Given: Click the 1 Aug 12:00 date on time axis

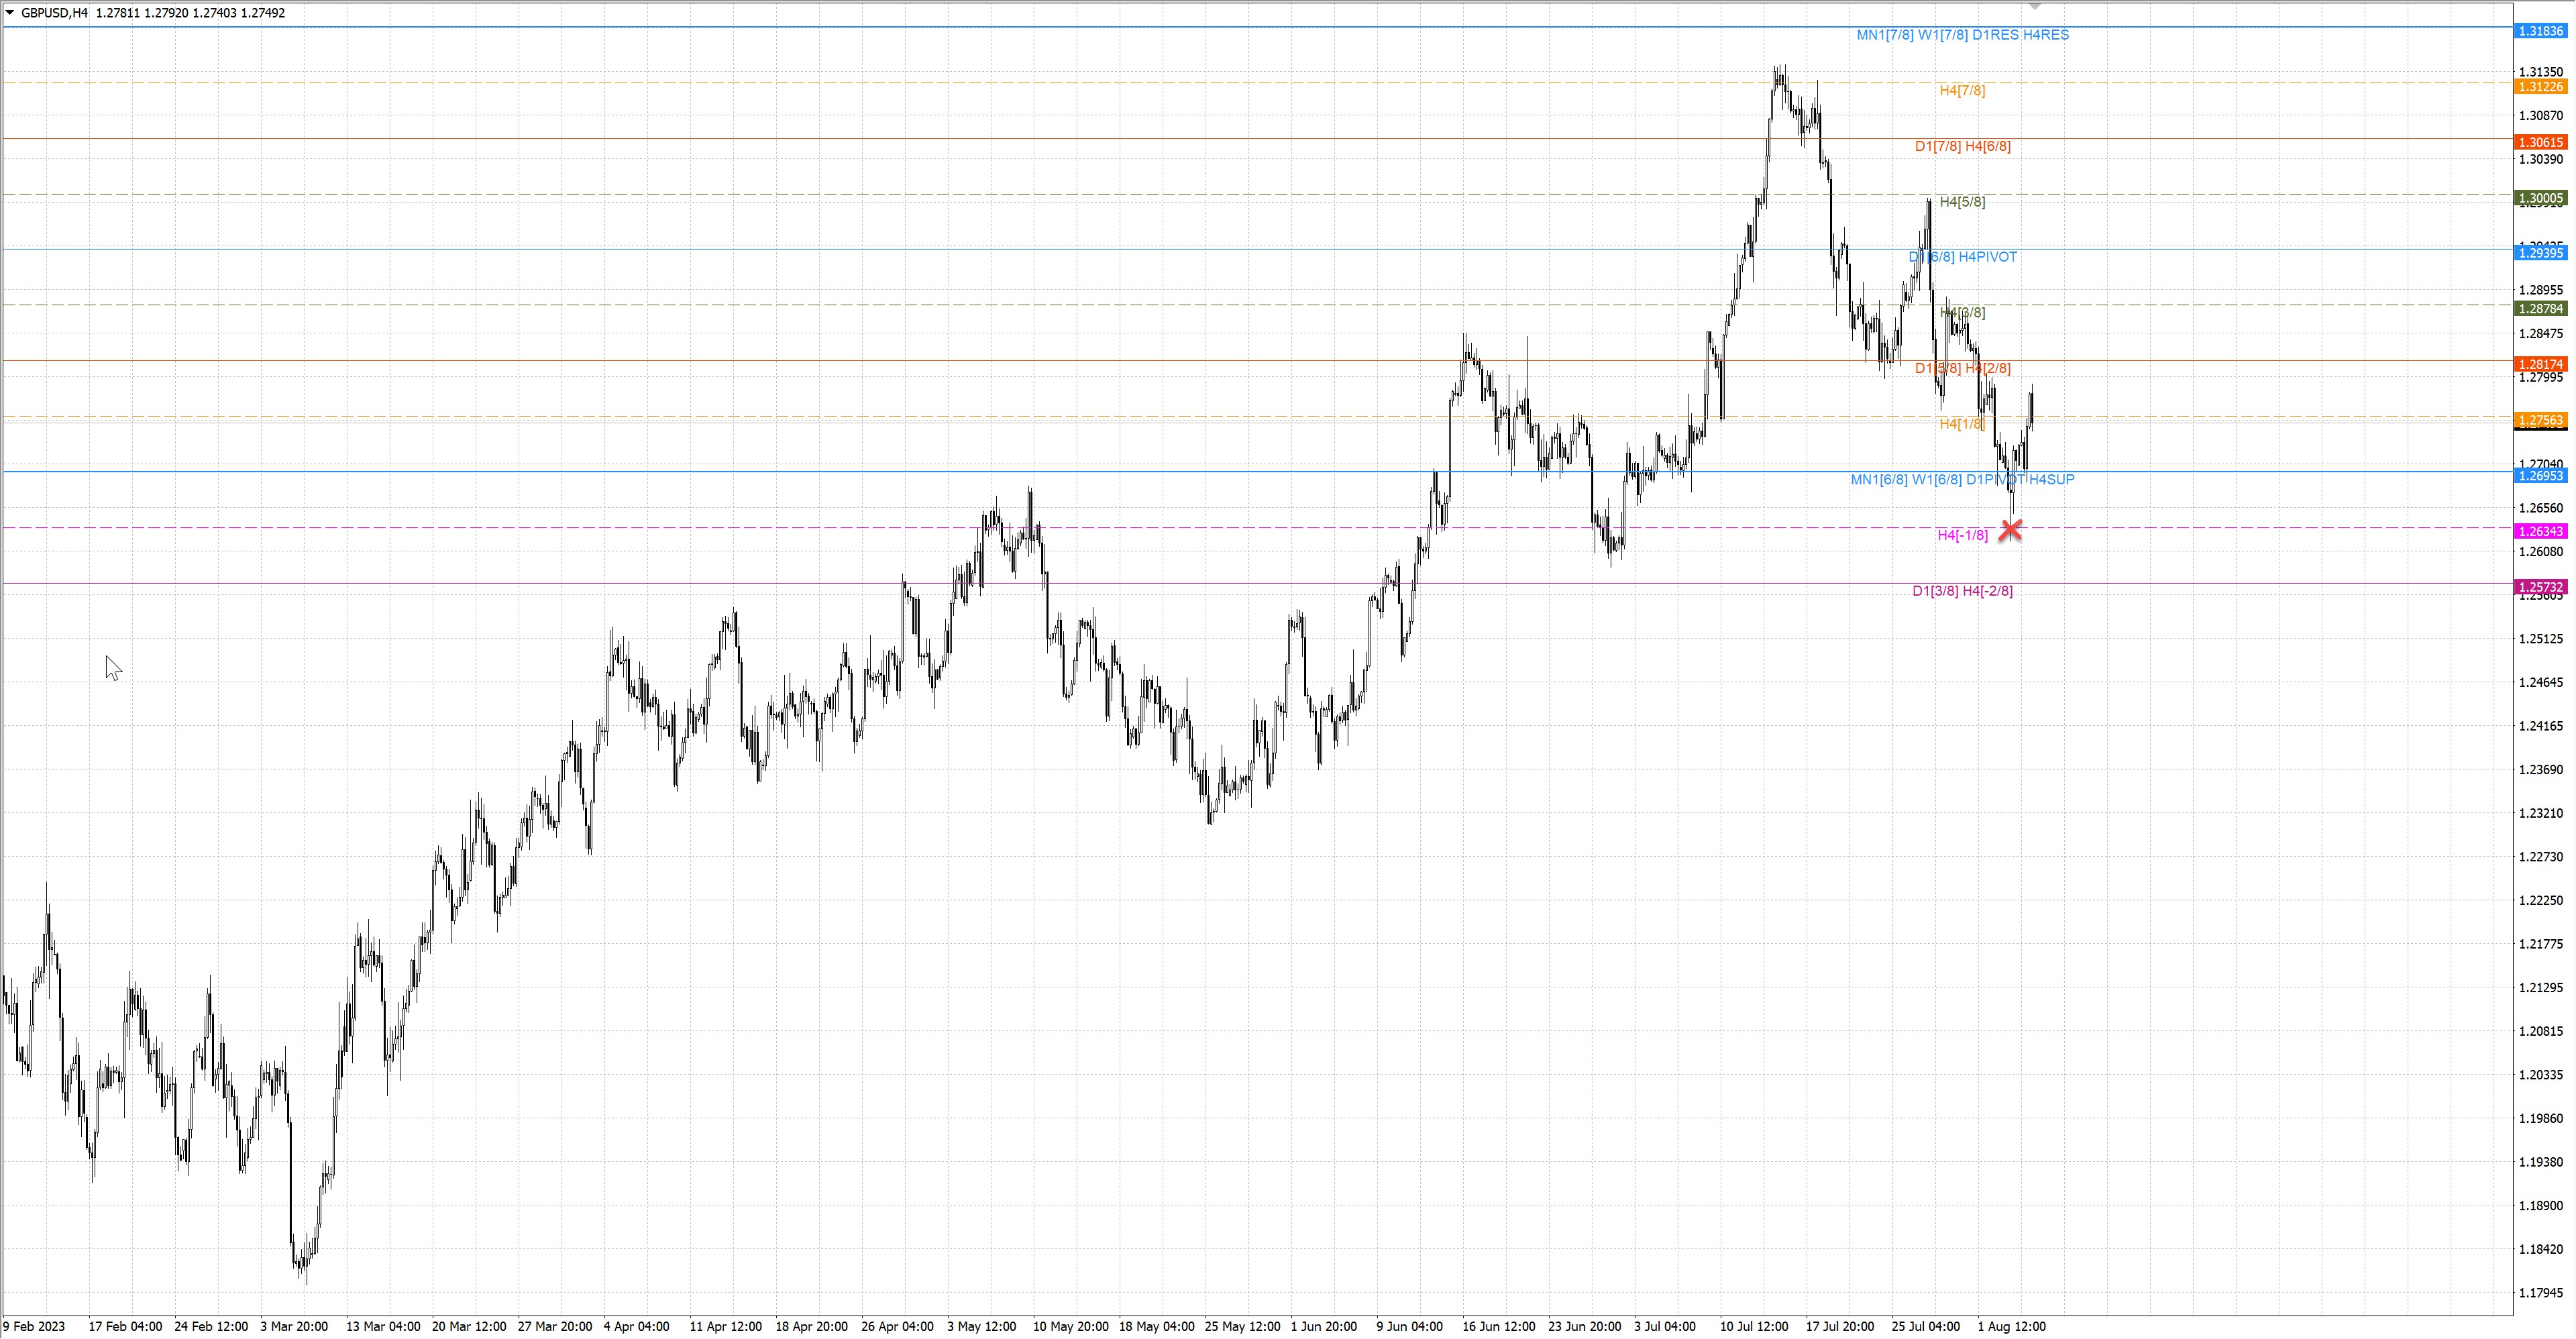Looking at the screenshot, I should tap(2011, 1326).
